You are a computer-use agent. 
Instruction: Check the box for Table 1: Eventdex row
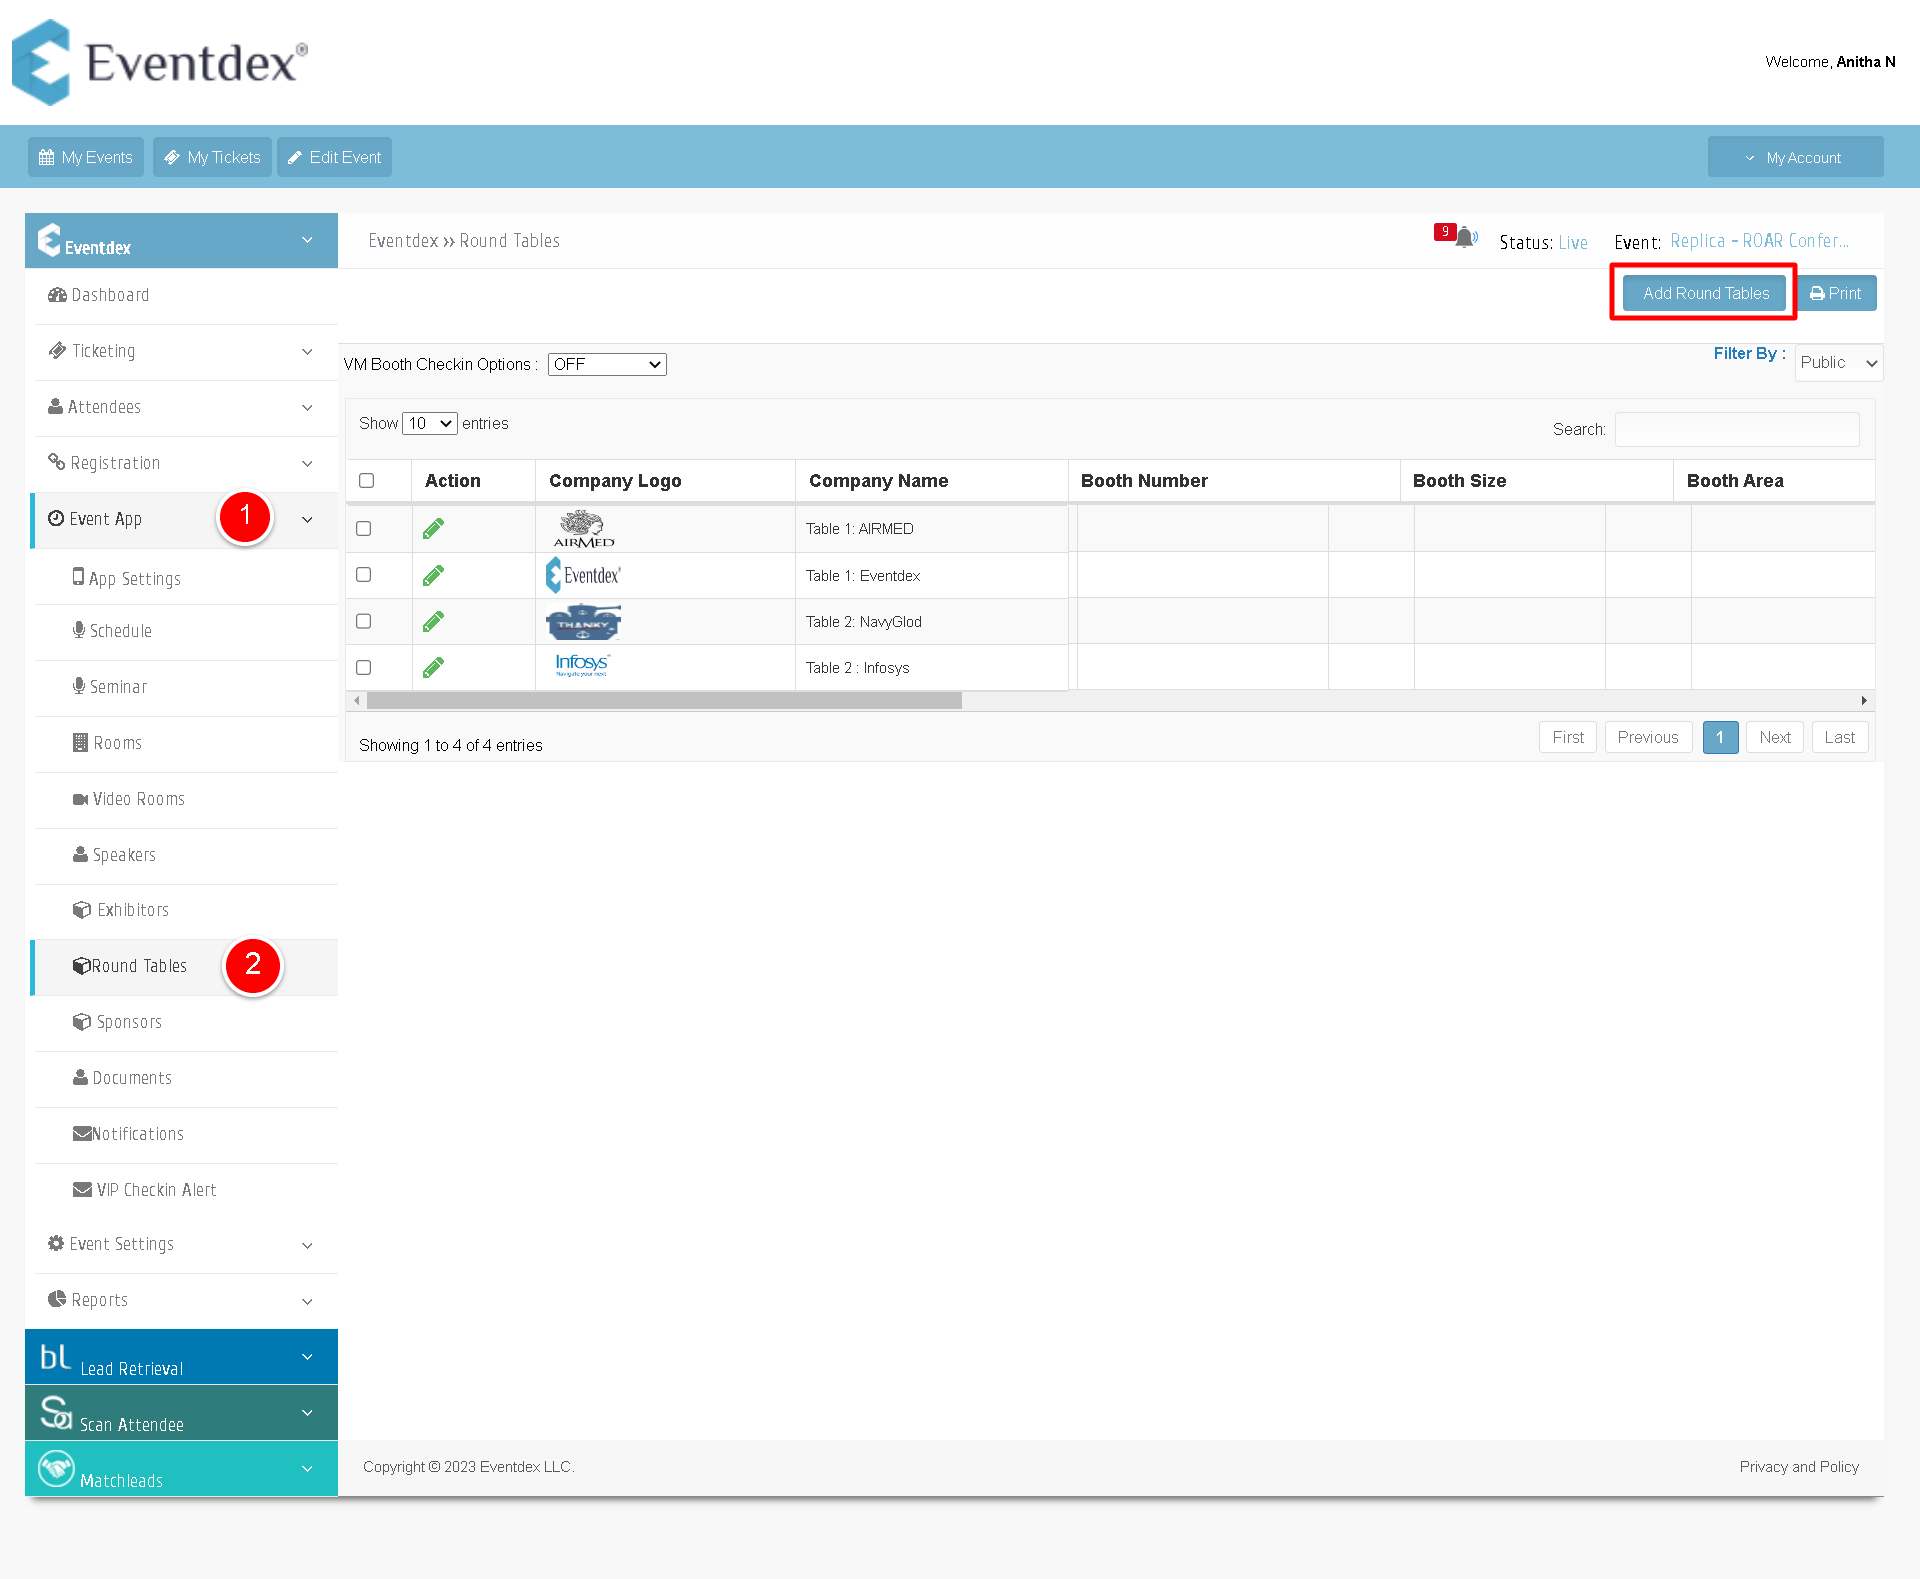[x=364, y=575]
